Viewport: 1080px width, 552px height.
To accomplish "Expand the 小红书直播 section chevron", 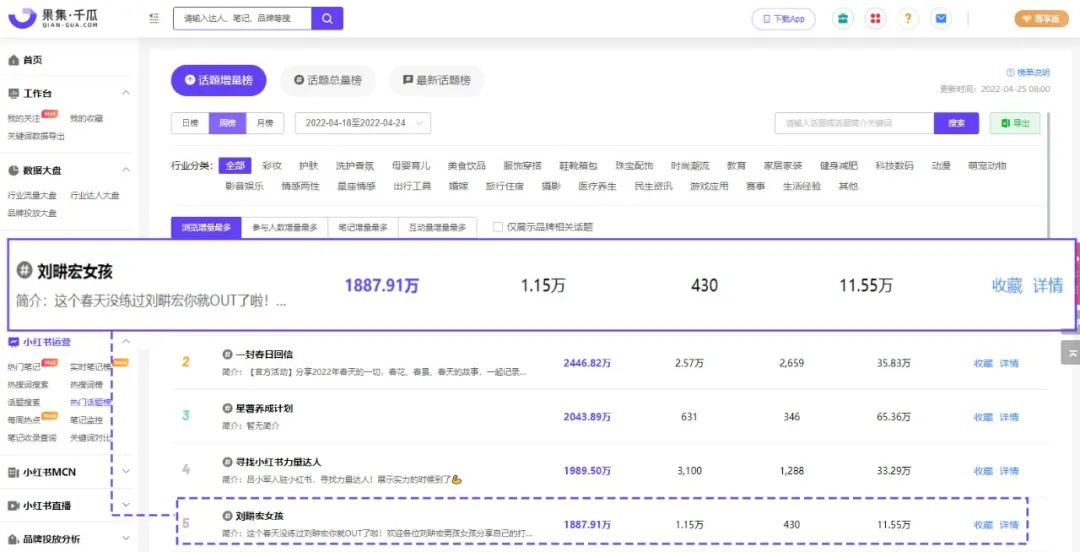I will click(126, 506).
